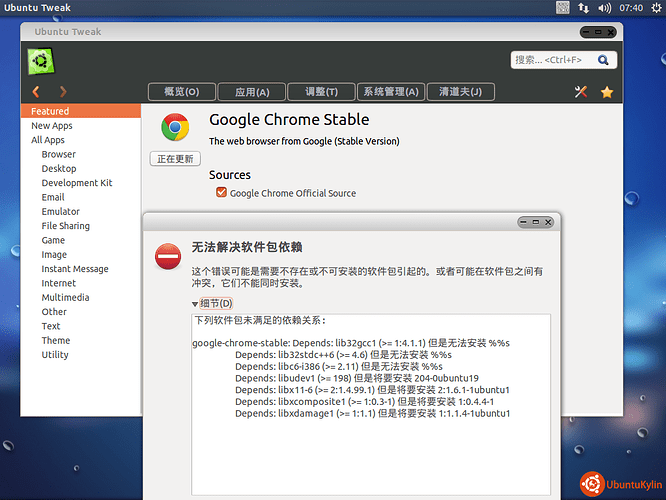
Task: Switch to the 系统管理(A) tab
Action: 391,92
